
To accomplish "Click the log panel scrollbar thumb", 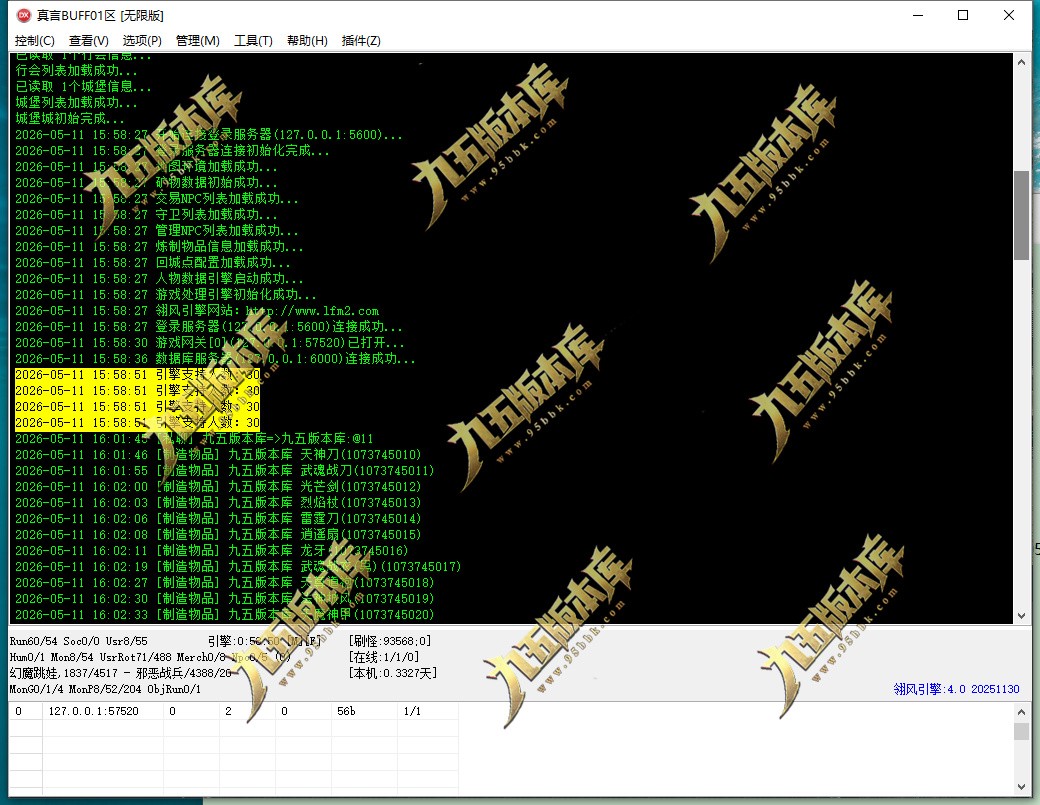I will (x=1021, y=216).
